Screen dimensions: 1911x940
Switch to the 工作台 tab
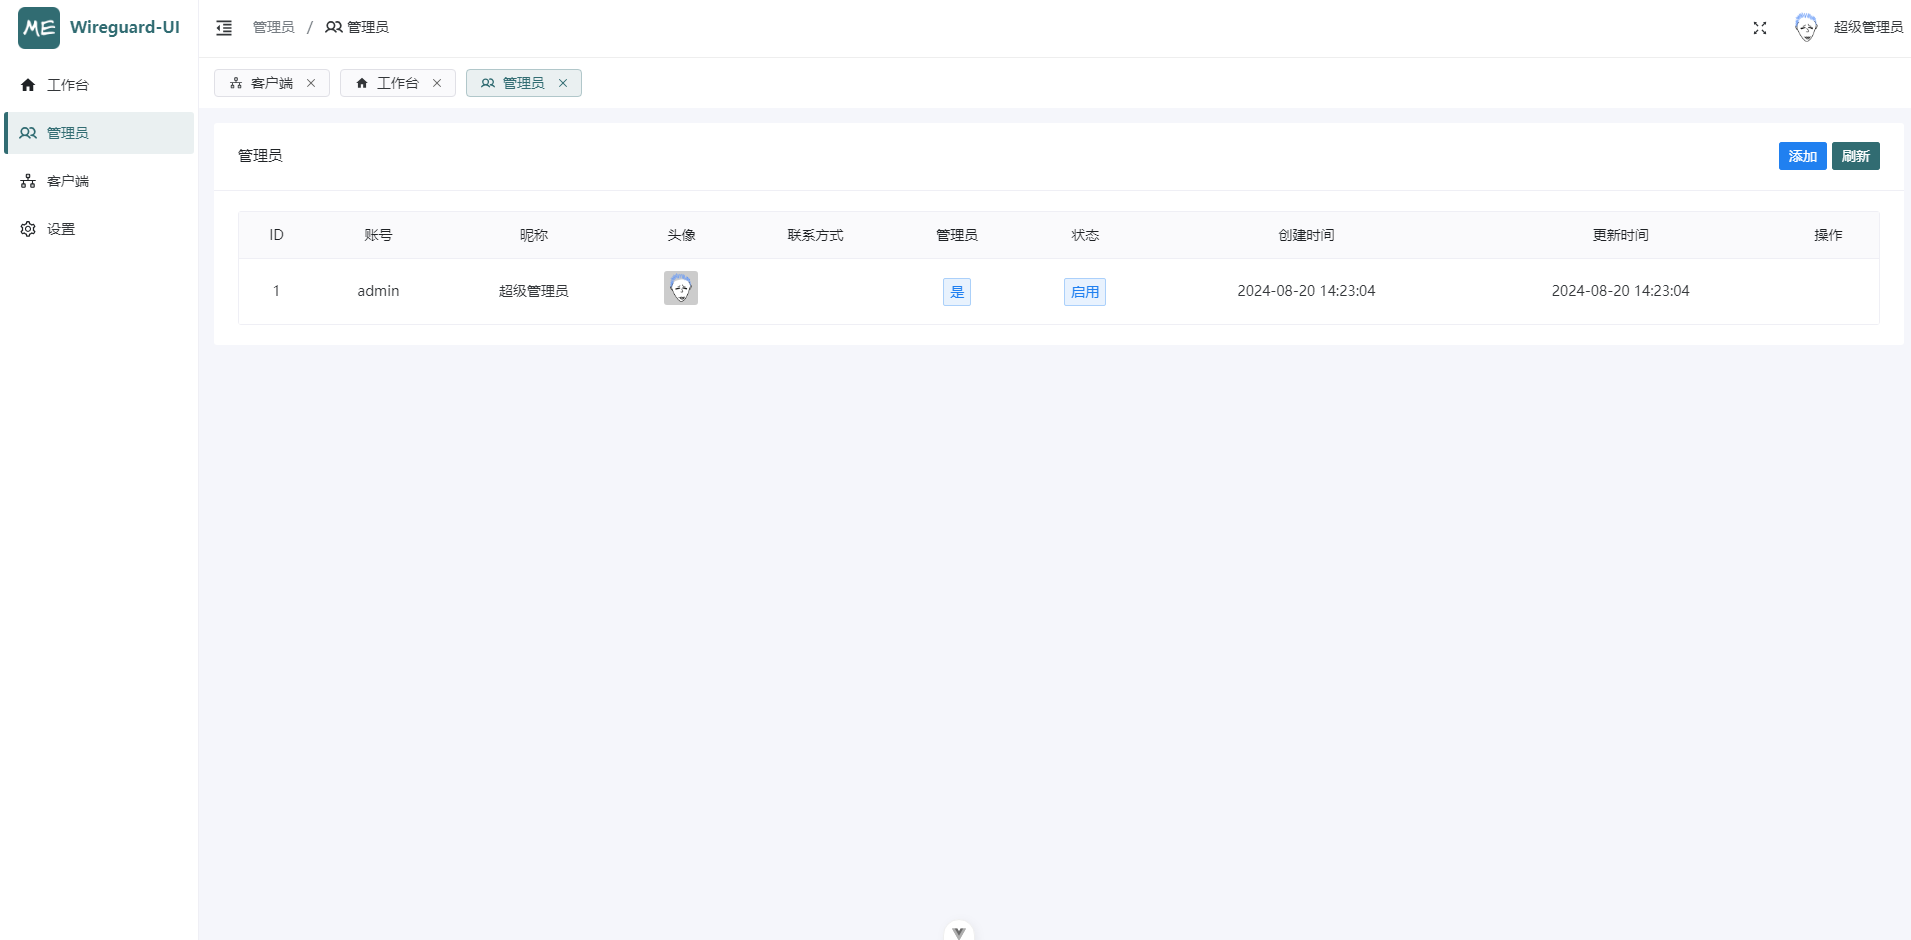pos(388,83)
